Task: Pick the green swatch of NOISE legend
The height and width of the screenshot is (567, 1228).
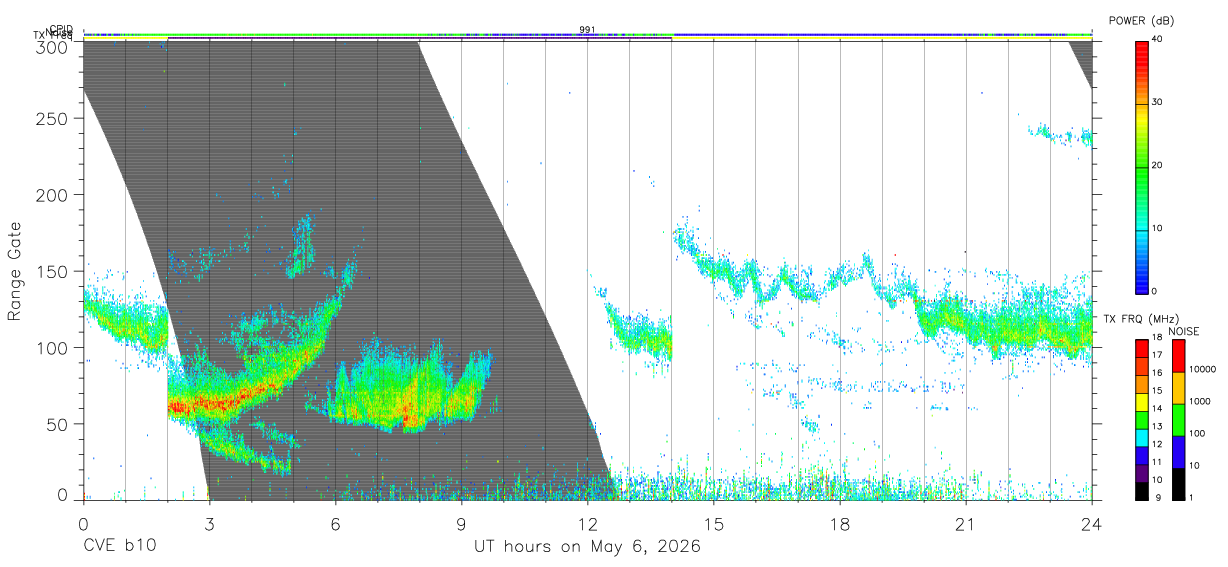Action: pos(1178,419)
